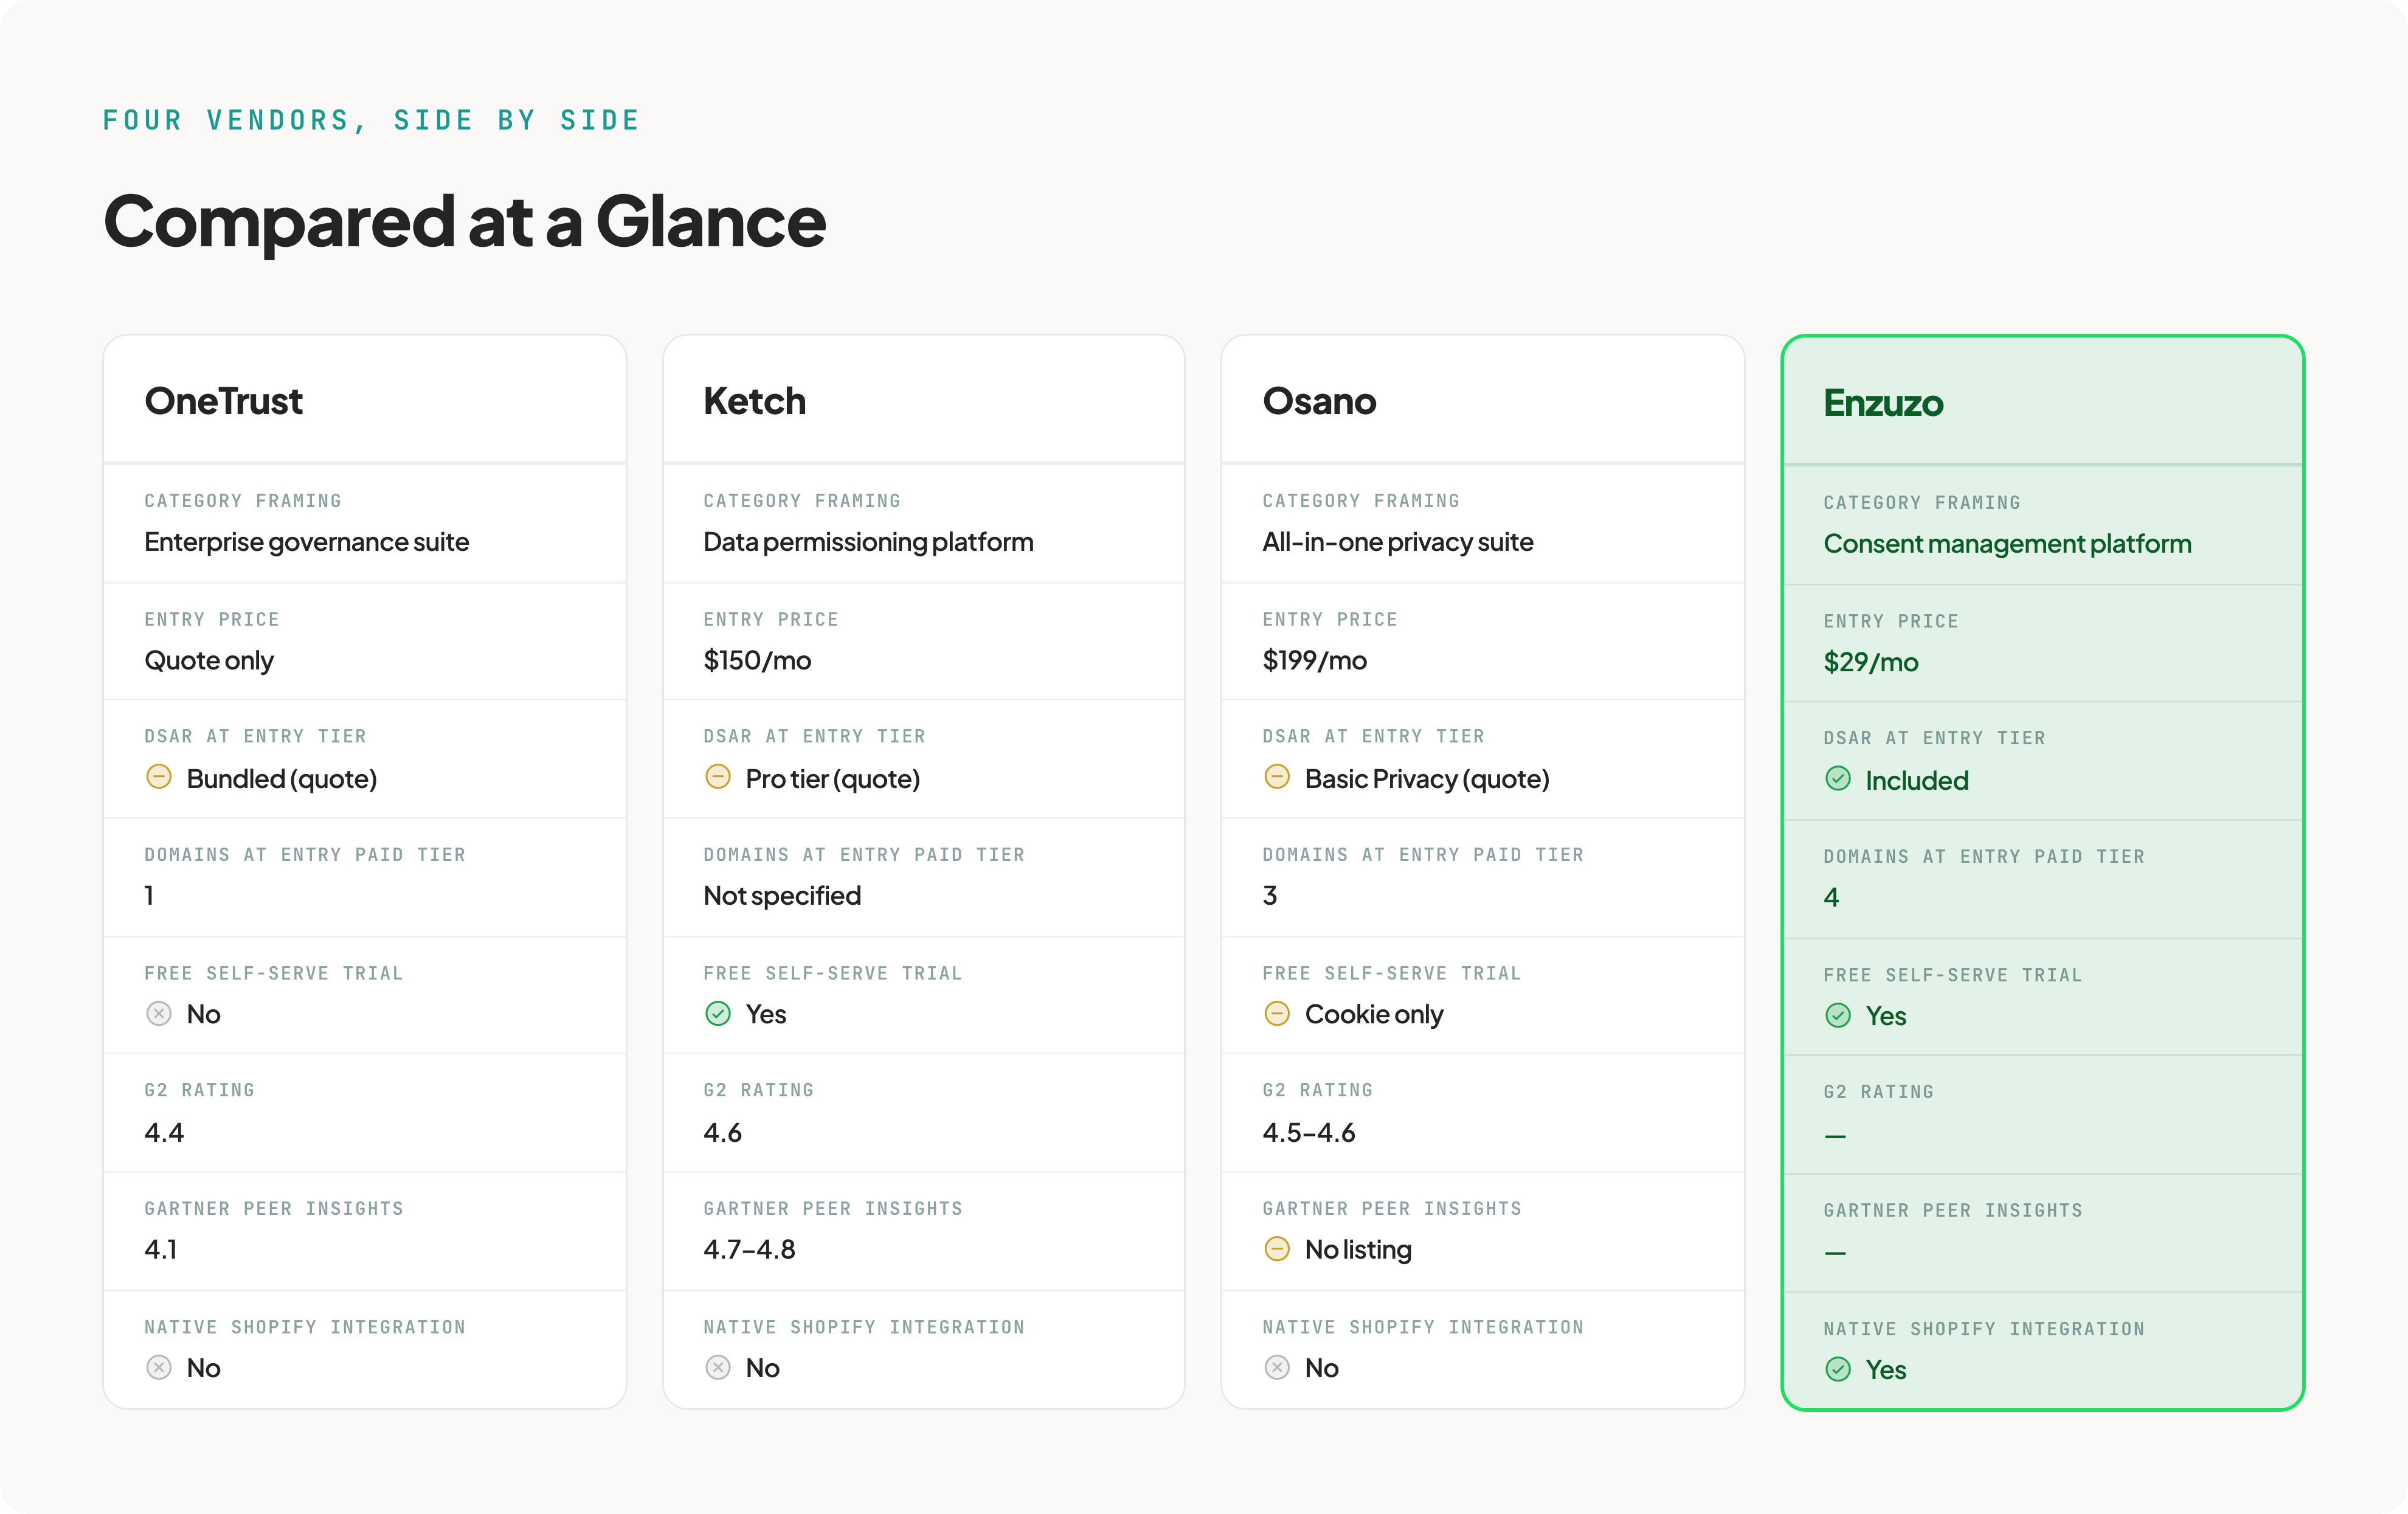Screen dimensions: 2408x1514
Task: Click Osano's G2 rating 4.5–4.6
Action: (x=1308, y=1132)
